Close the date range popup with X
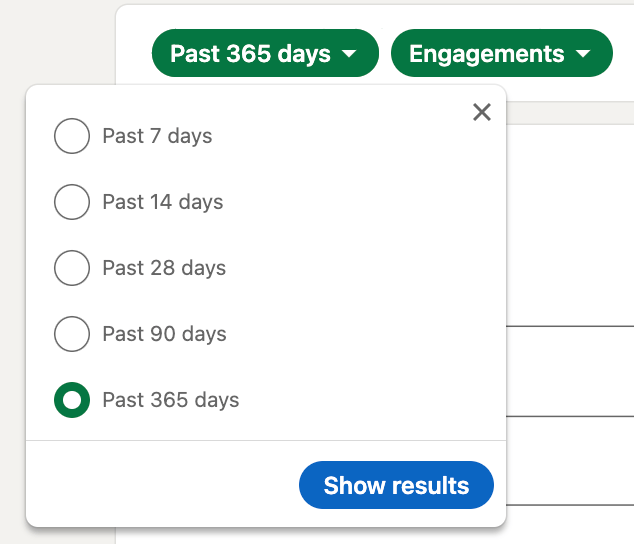The width and height of the screenshot is (634, 544). [482, 112]
